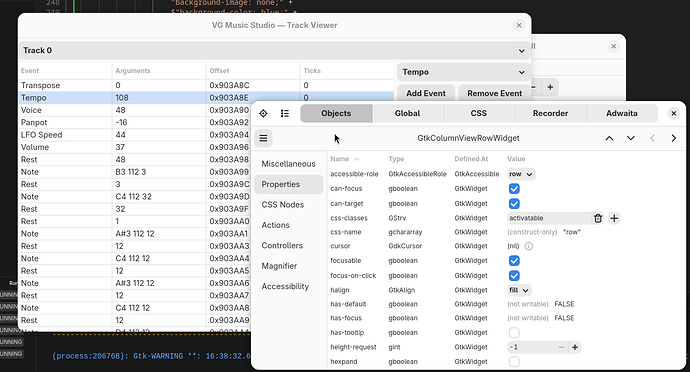Viewport: 690px width, 372px height.
Task: Select the Properties sidebar page
Action: pyautogui.click(x=289, y=184)
